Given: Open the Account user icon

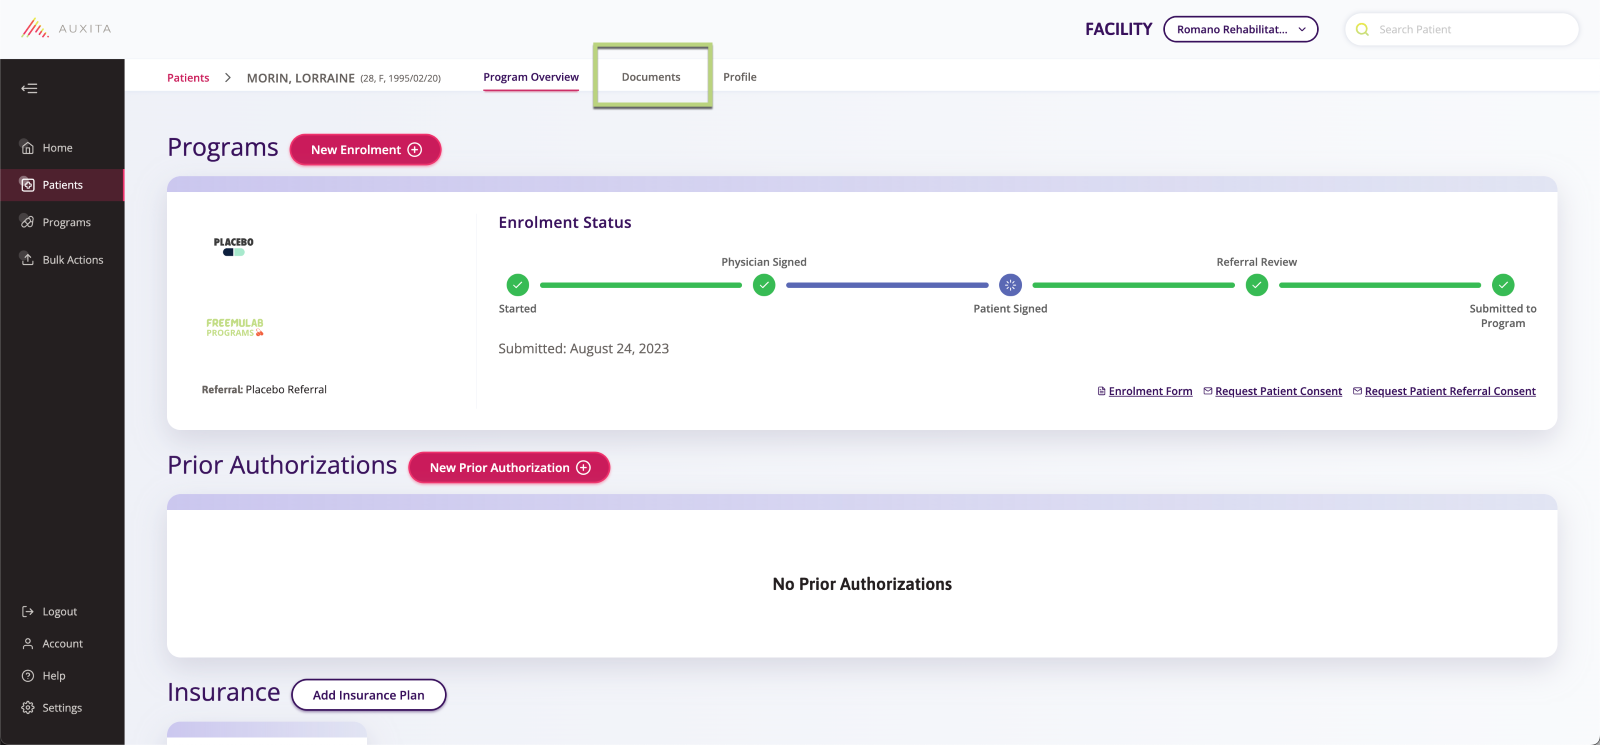Looking at the screenshot, I should coord(28,644).
